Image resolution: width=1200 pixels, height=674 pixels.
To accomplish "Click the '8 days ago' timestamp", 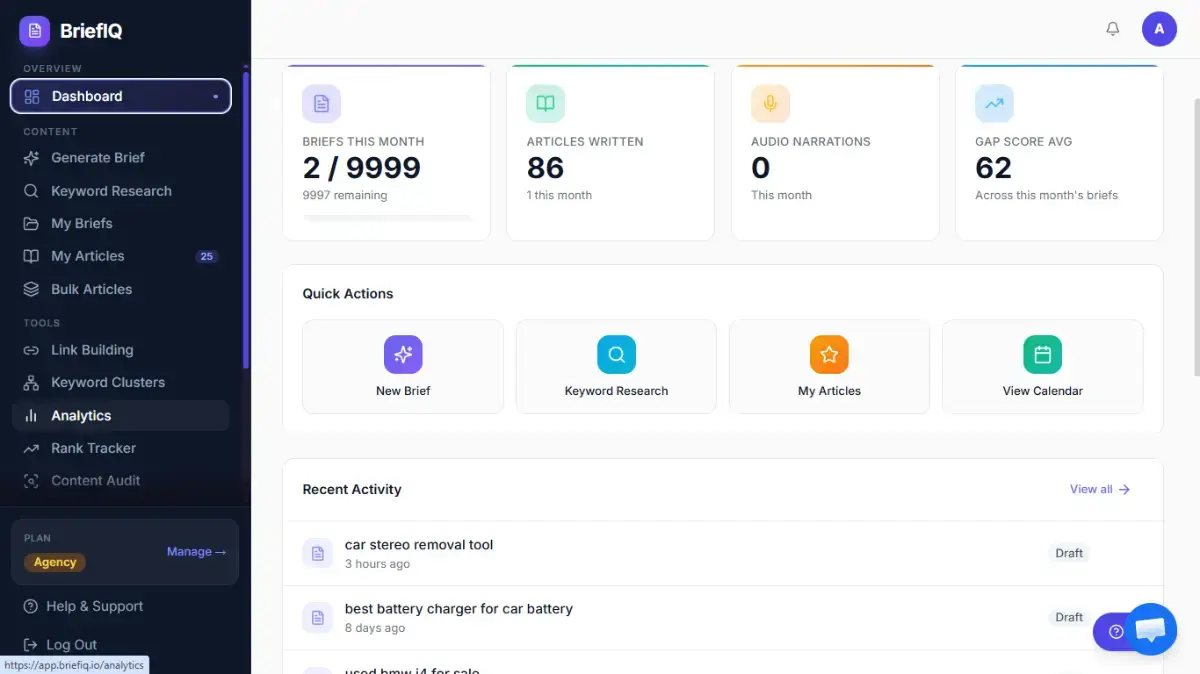I will click(x=375, y=628).
